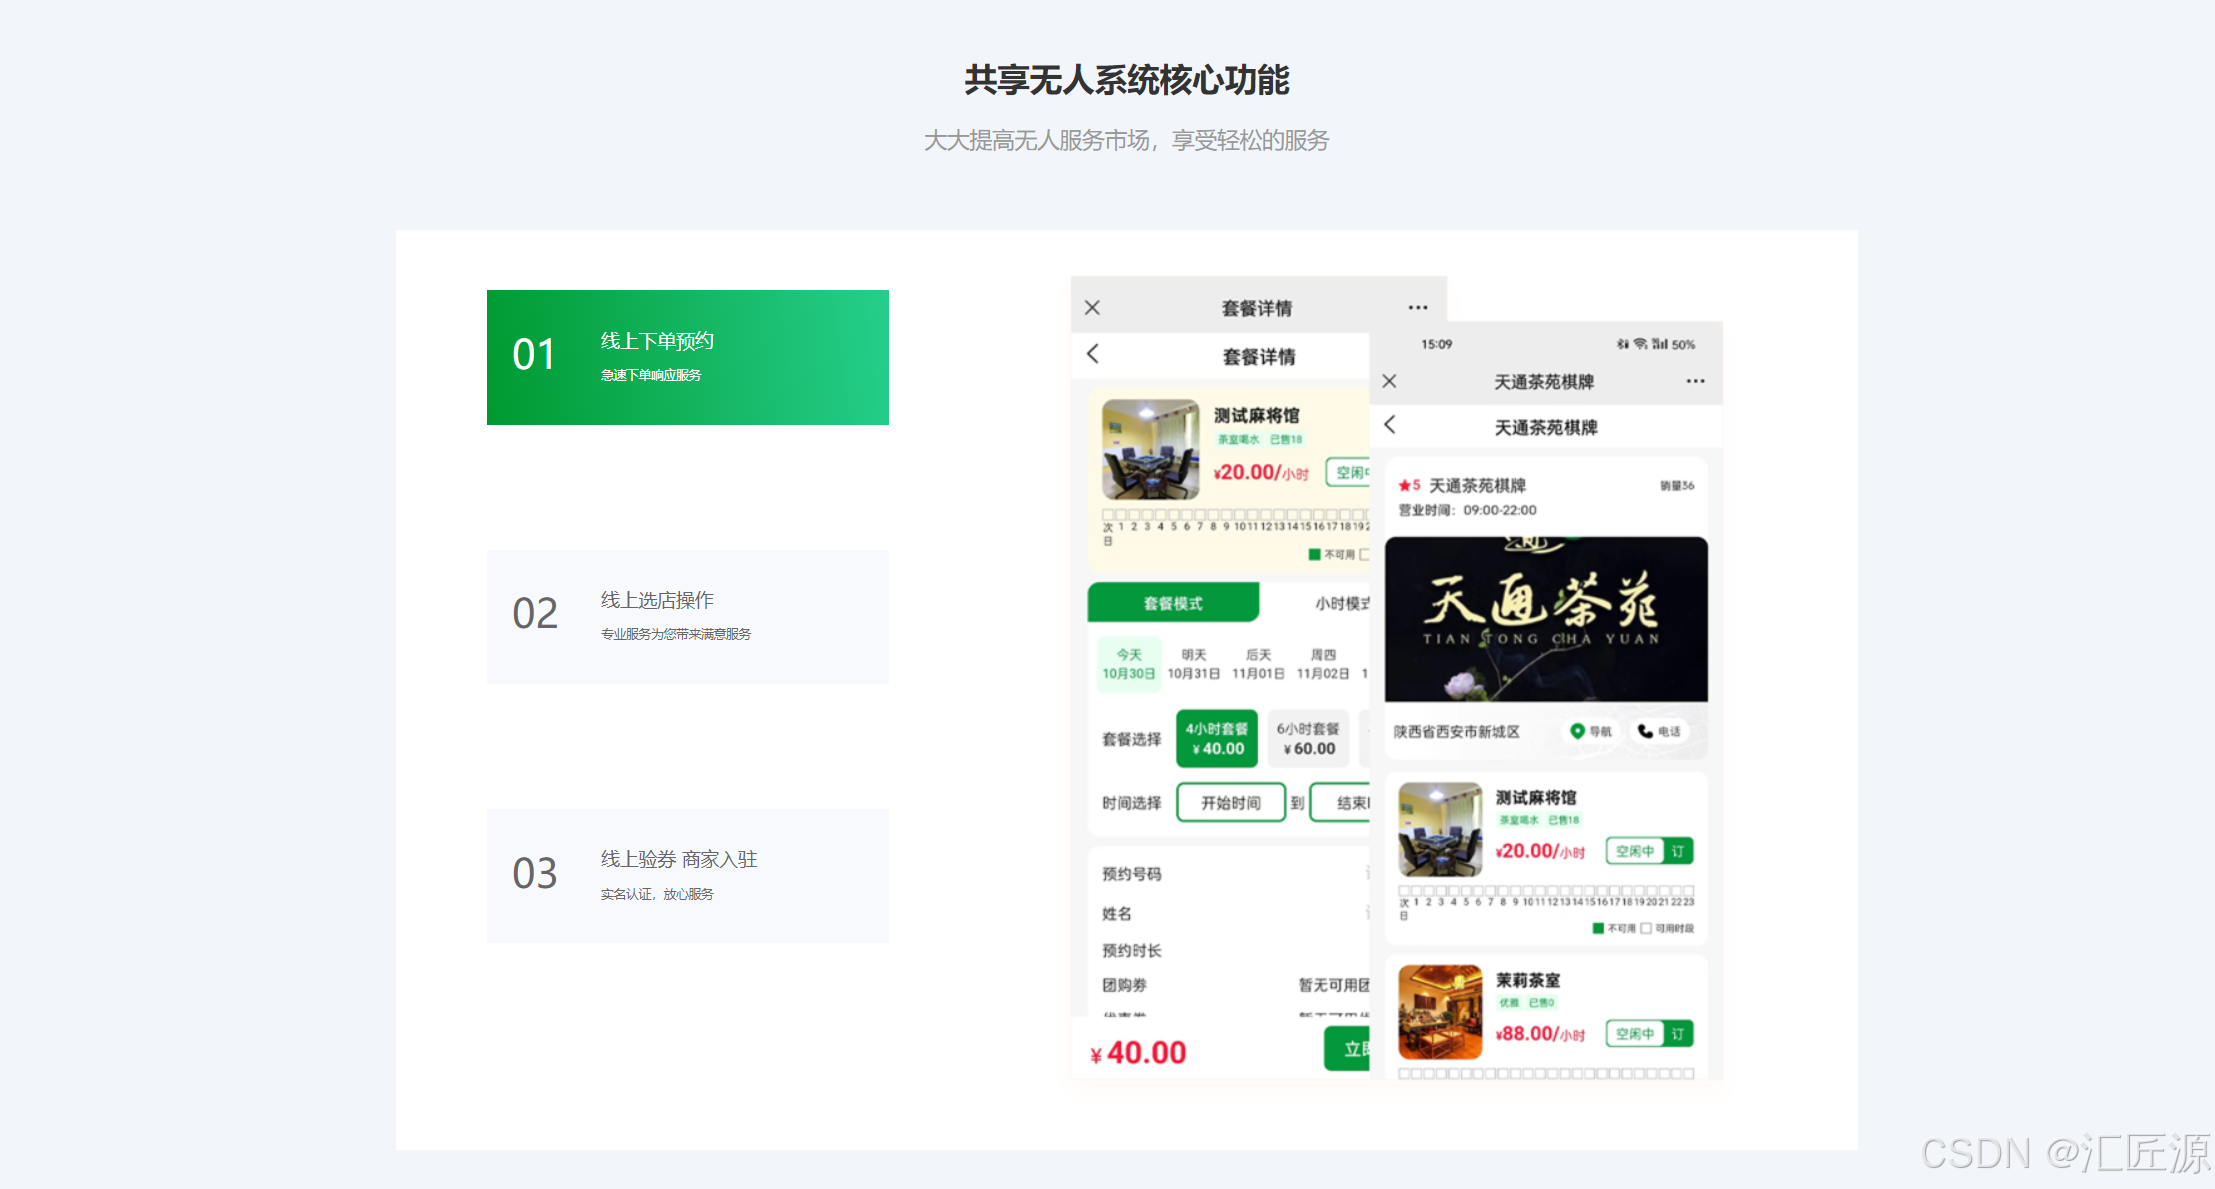The width and height of the screenshot is (2215, 1189).
Task: Click the 陕西省西安市新城区 address
Action: 1456,732
